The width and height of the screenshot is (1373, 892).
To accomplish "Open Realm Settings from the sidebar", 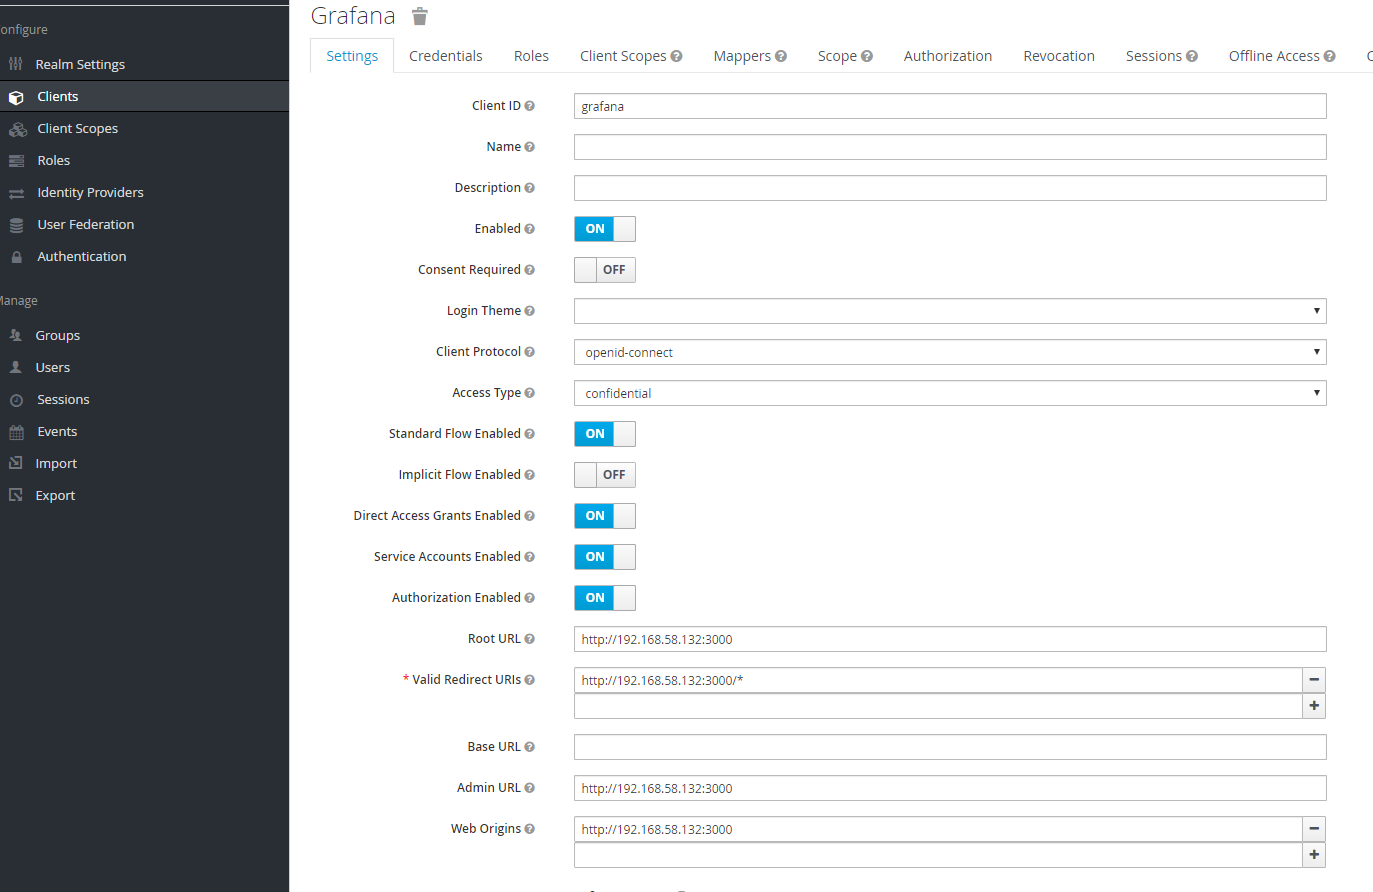I will tap(79, 64).
